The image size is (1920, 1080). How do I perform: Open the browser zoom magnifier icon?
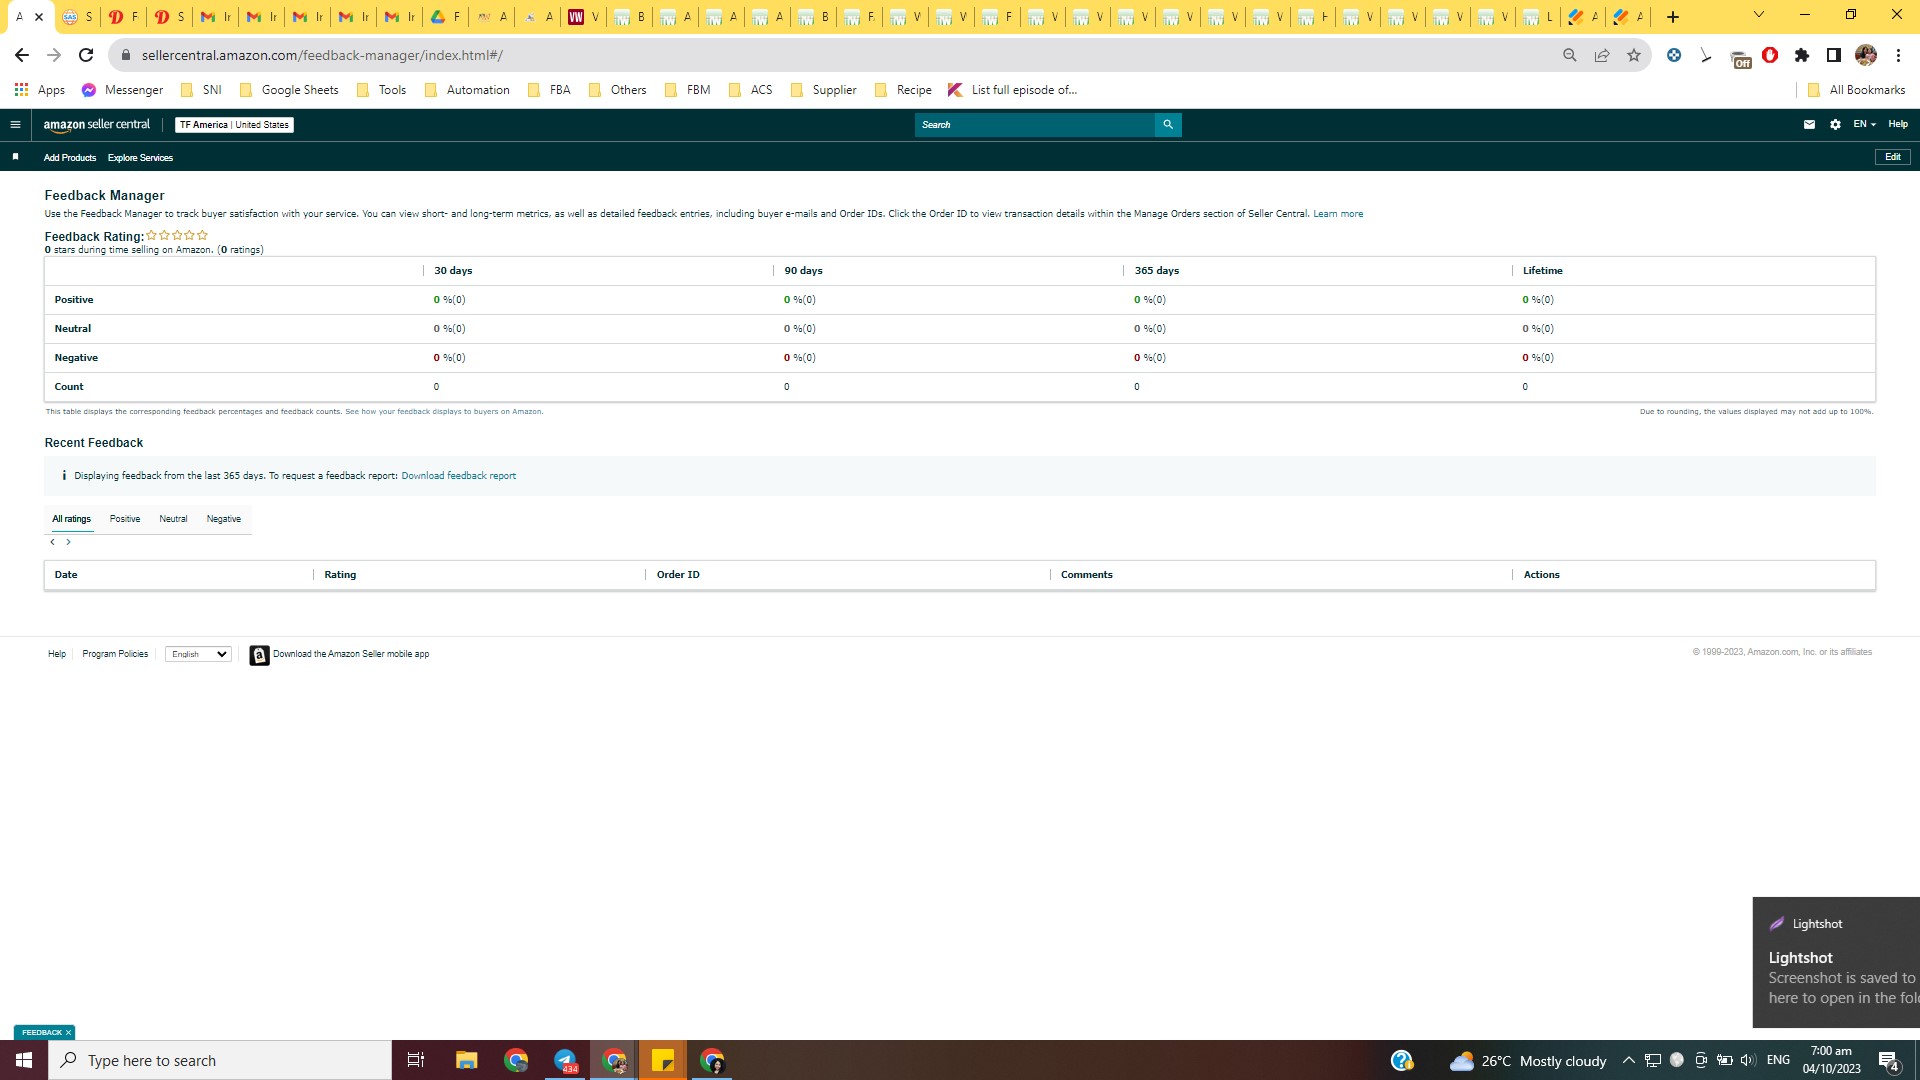coord(1570,55)
